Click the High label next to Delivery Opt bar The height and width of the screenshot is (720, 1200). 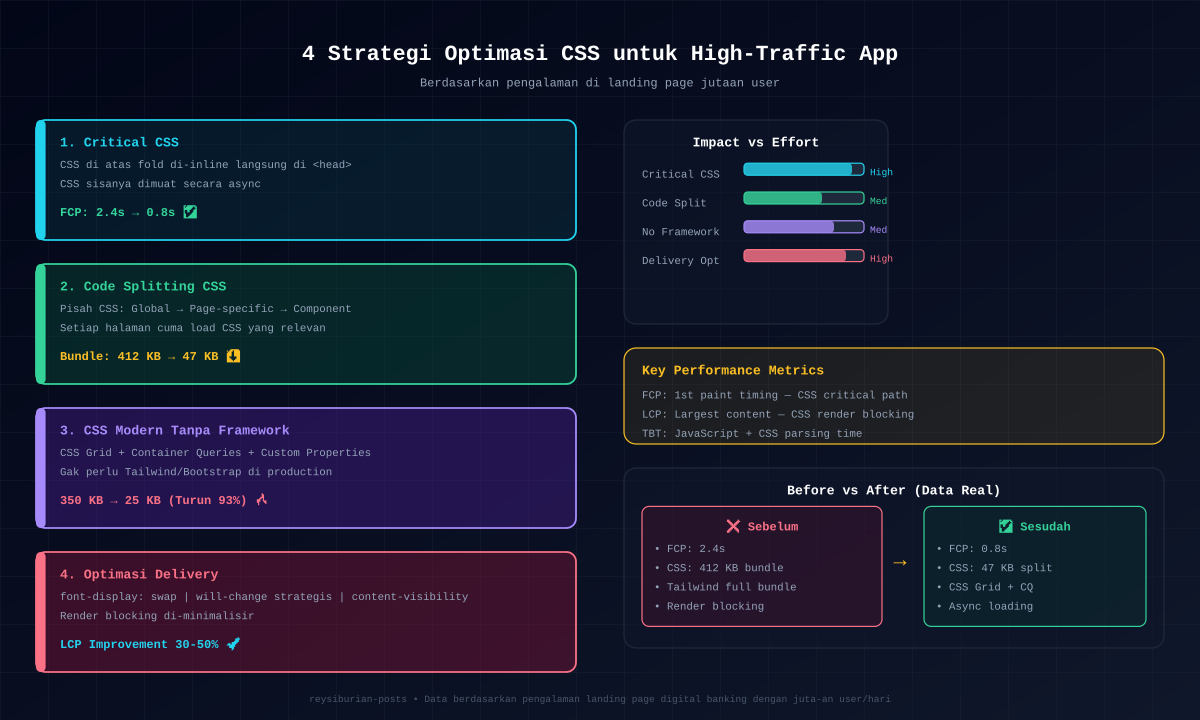(881, 259)
